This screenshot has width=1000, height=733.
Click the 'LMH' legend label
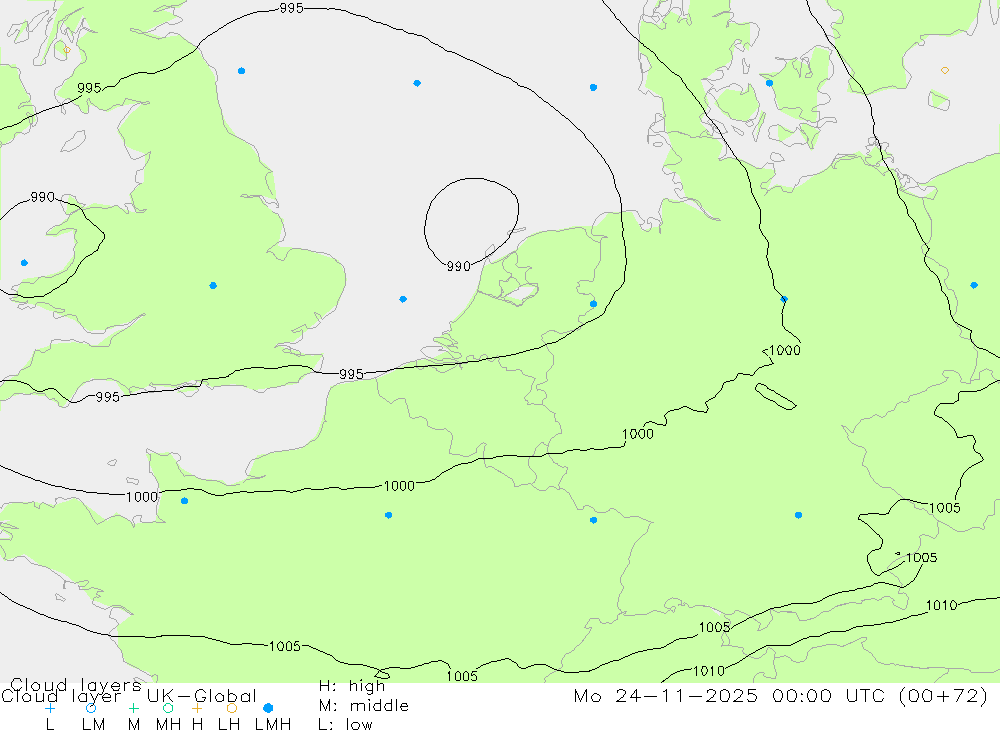click(273, 725)
